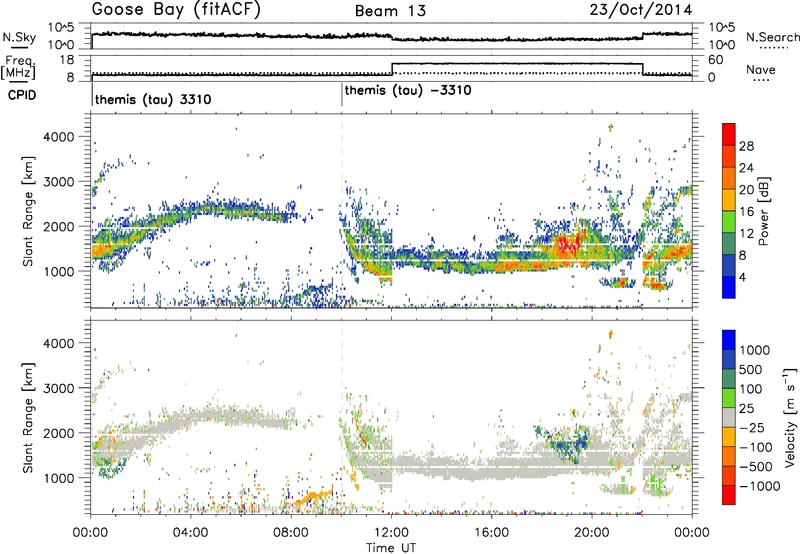Image resolution: width=800 pixels, height=554 pixels.
Task: Pick the red bottom segment of Velocity color bar
Action: pos(729,495)
